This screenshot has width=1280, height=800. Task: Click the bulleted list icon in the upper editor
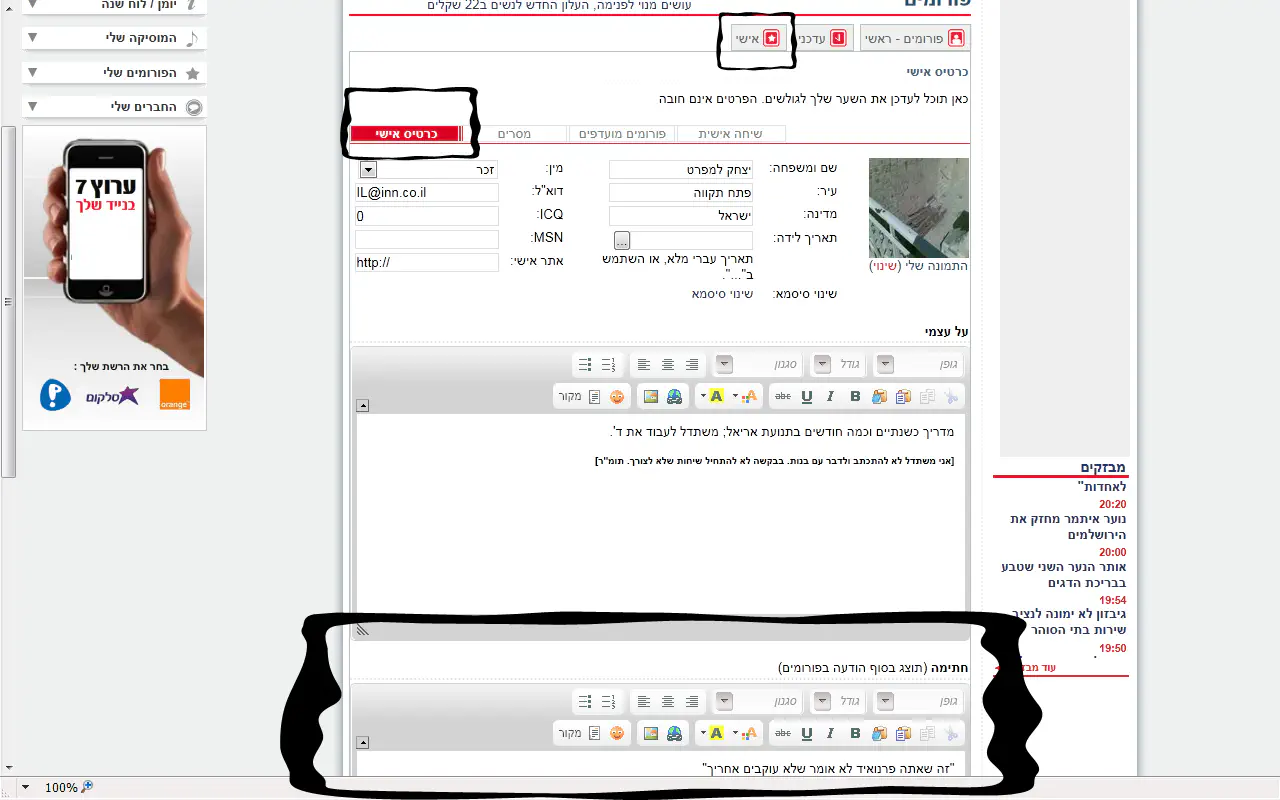[x=586, y=364]
